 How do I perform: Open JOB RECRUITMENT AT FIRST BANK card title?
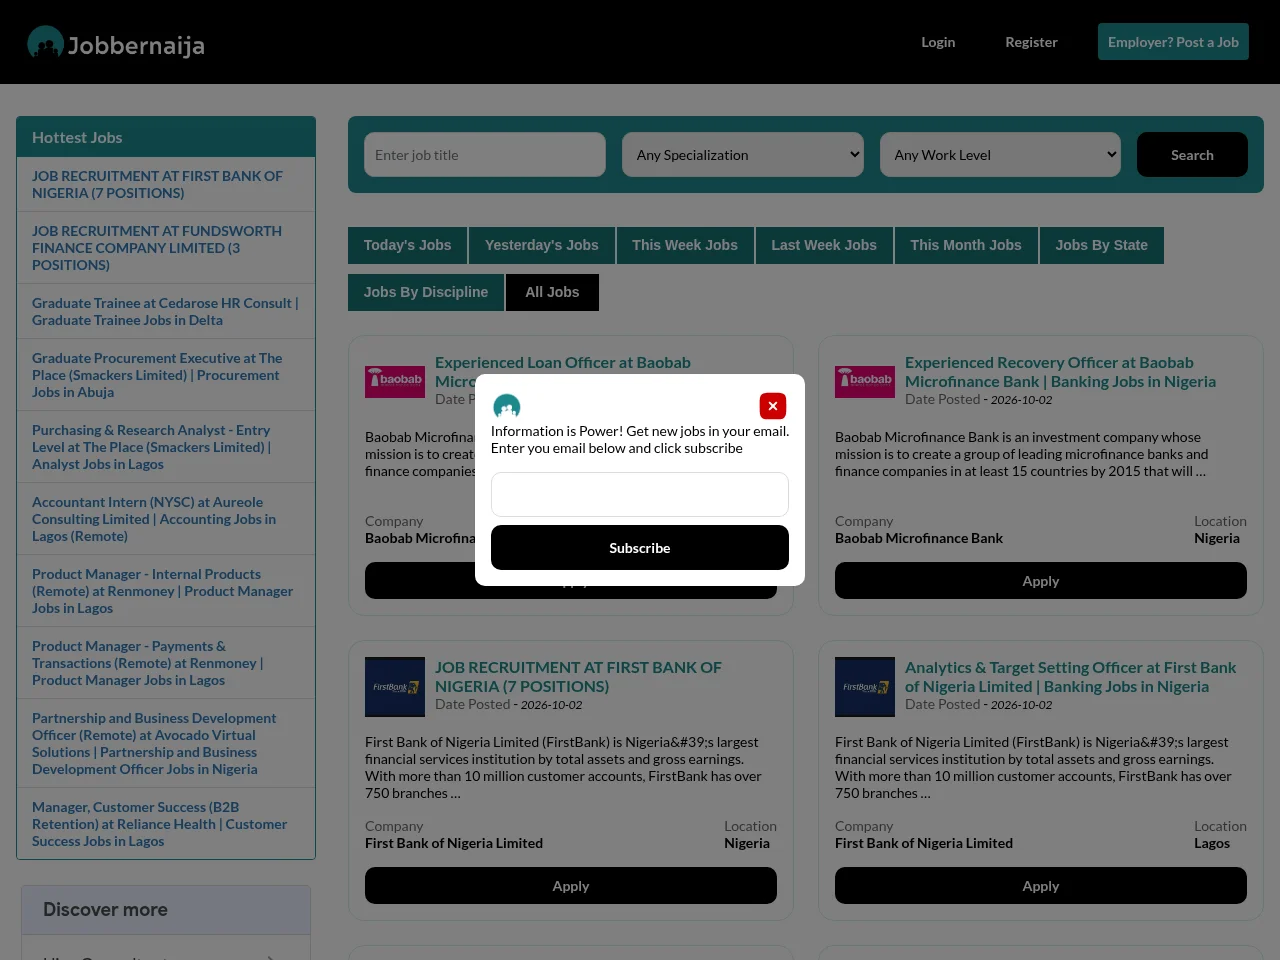pyautogui.click(x=578, y=677)
